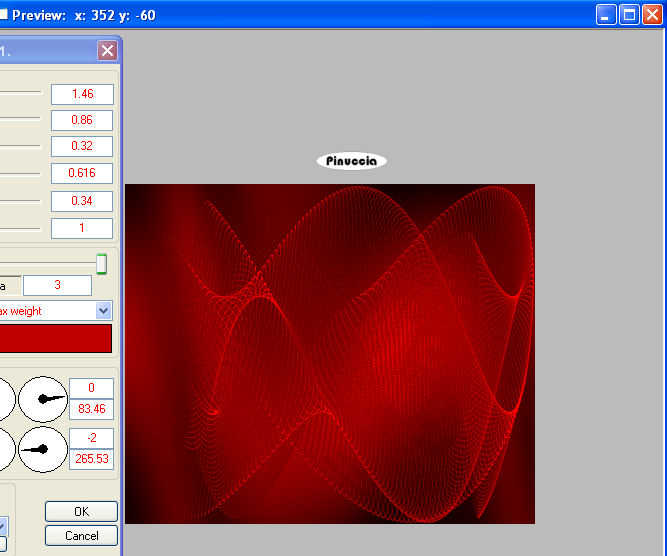Open the 'ax weight' dropdown arrow

pyautogui.click(x=103, y=311)
